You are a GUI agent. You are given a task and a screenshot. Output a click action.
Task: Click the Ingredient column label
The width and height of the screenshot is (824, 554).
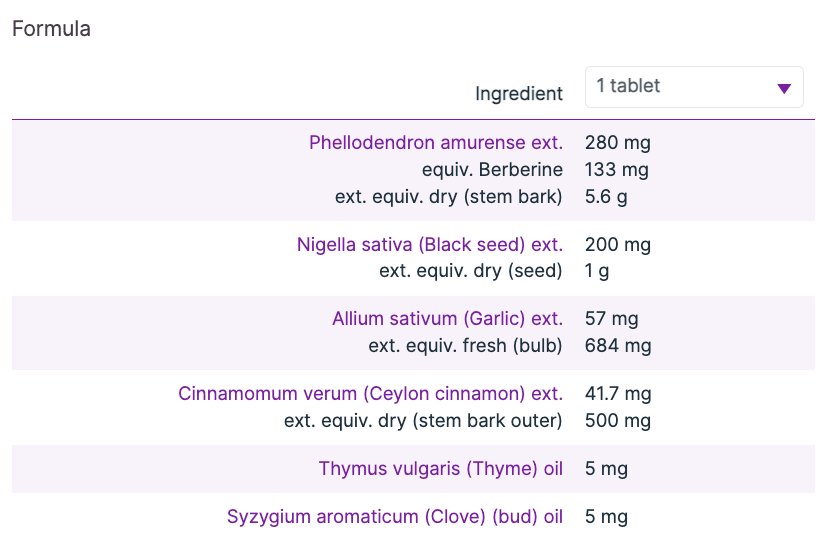pyautogui.click(x=518, y=94)
